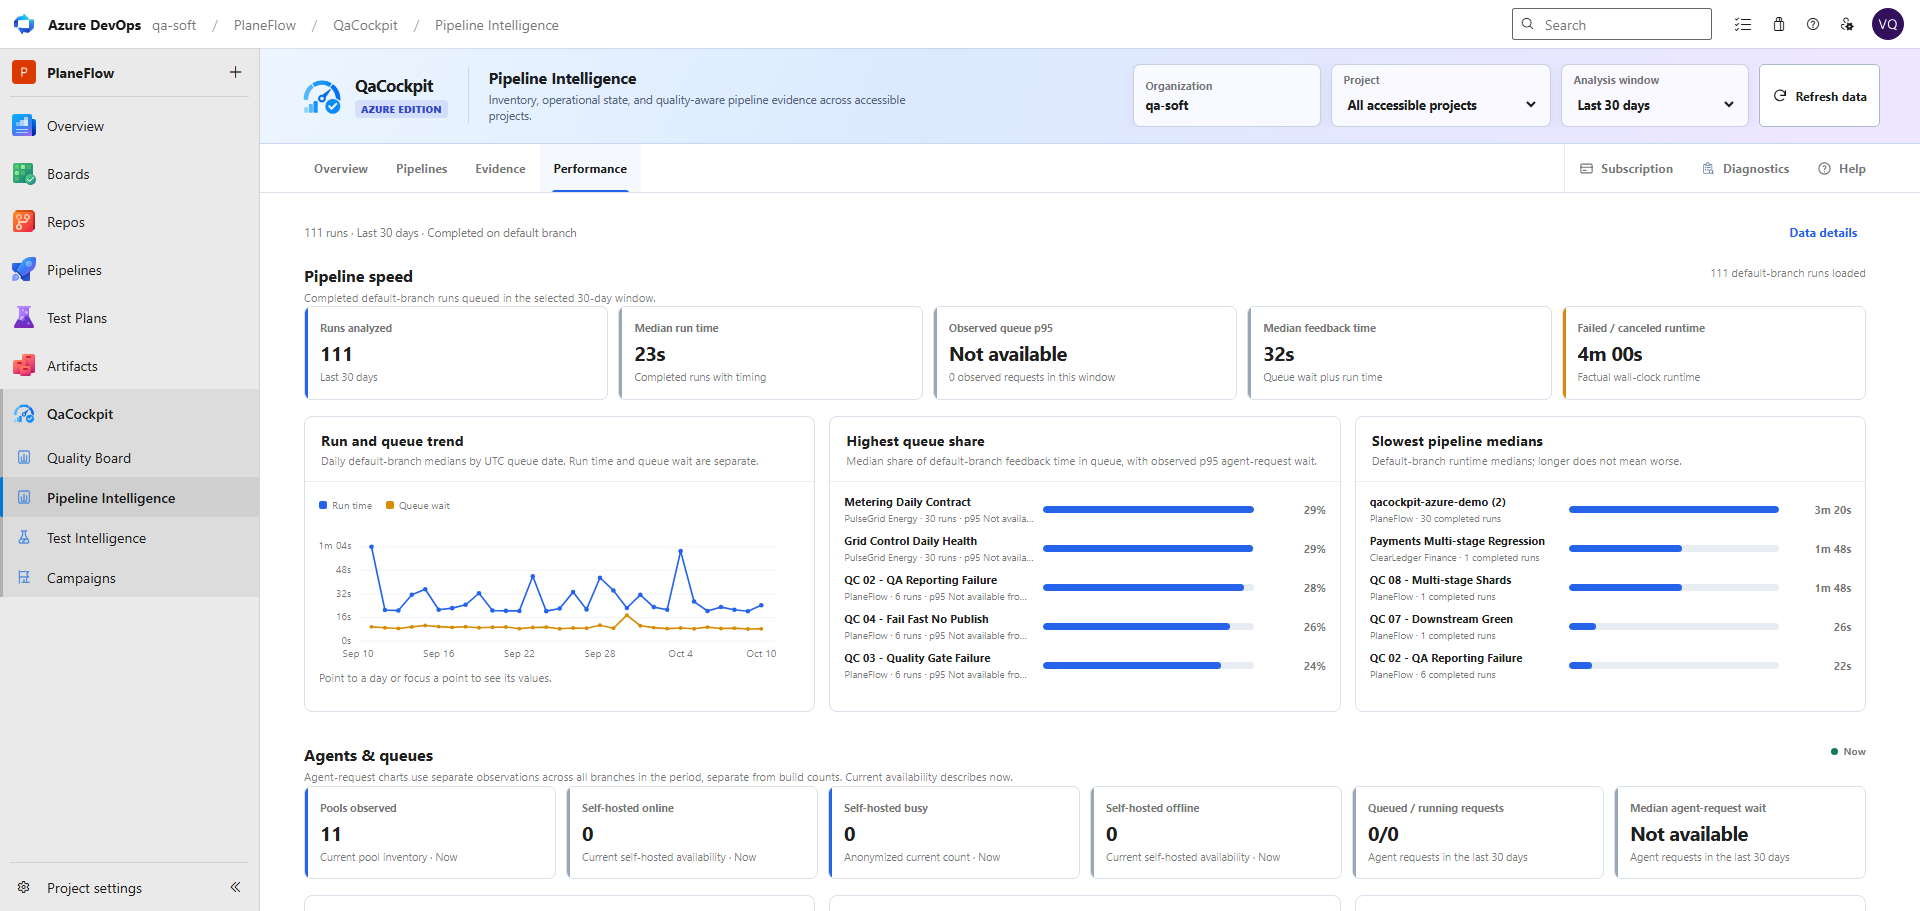Click the QC 02 - QA Reporting Failure queue share row
1920x911 pixels.
coord(1085,588)
